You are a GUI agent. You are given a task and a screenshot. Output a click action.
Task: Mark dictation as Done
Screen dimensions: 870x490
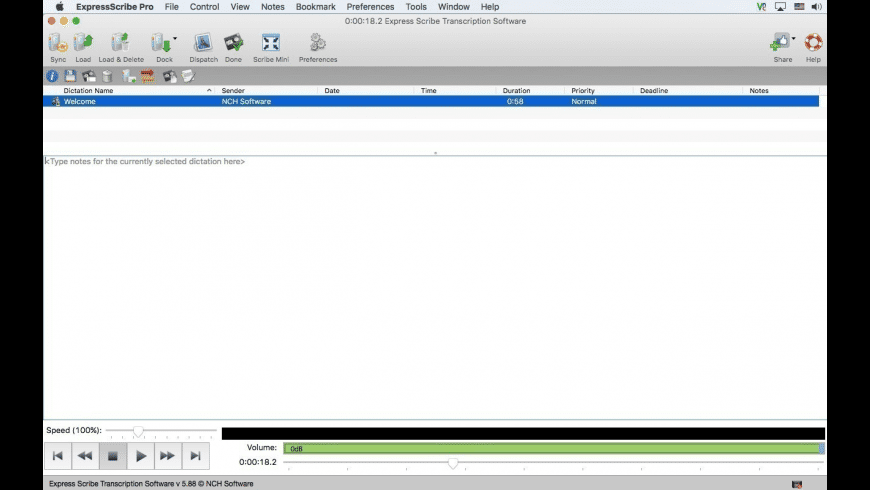coord(233,43)
